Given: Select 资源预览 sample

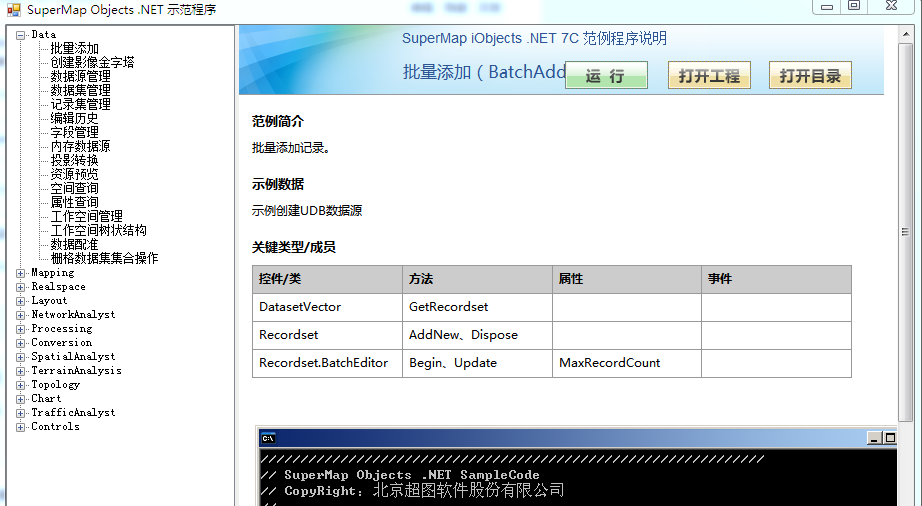Looking at the screenshot, I should point(75,175).
